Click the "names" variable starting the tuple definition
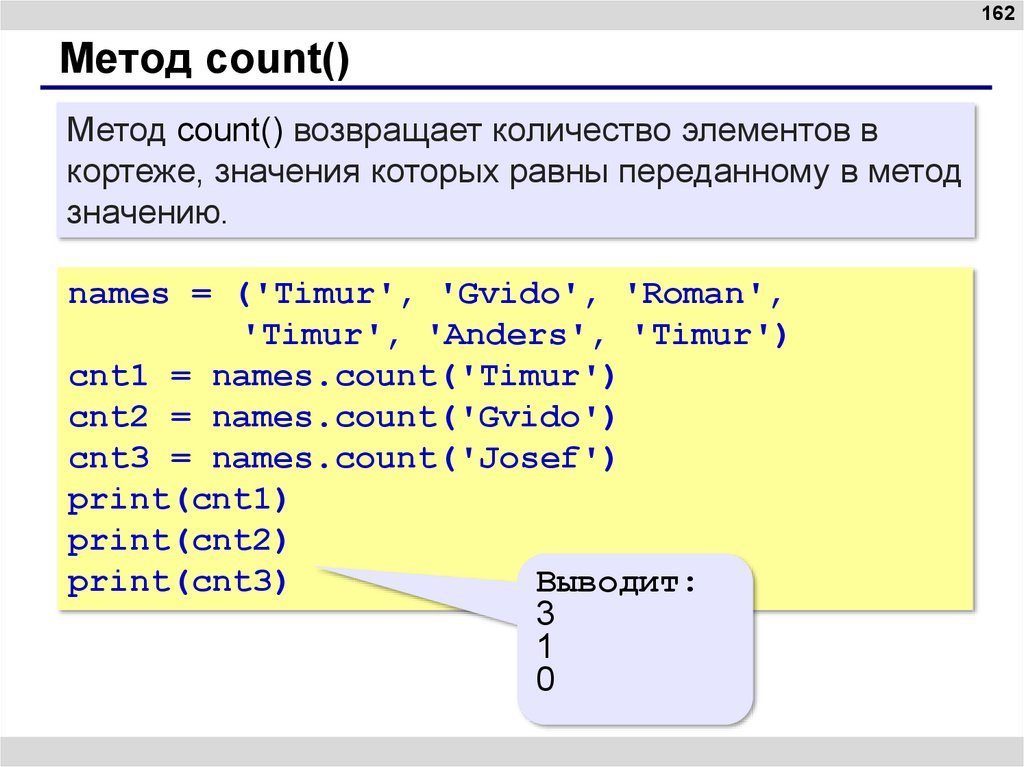Screen dimensions: 1024x767 (118, 294)
